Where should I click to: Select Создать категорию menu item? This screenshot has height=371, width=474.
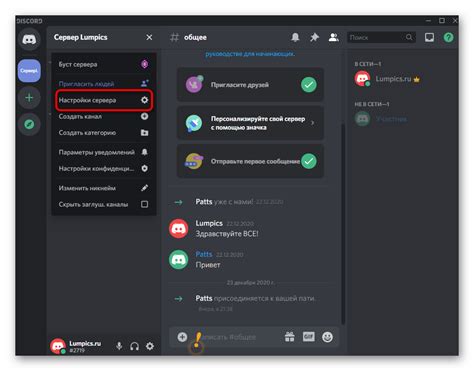[x=103, y=133]
